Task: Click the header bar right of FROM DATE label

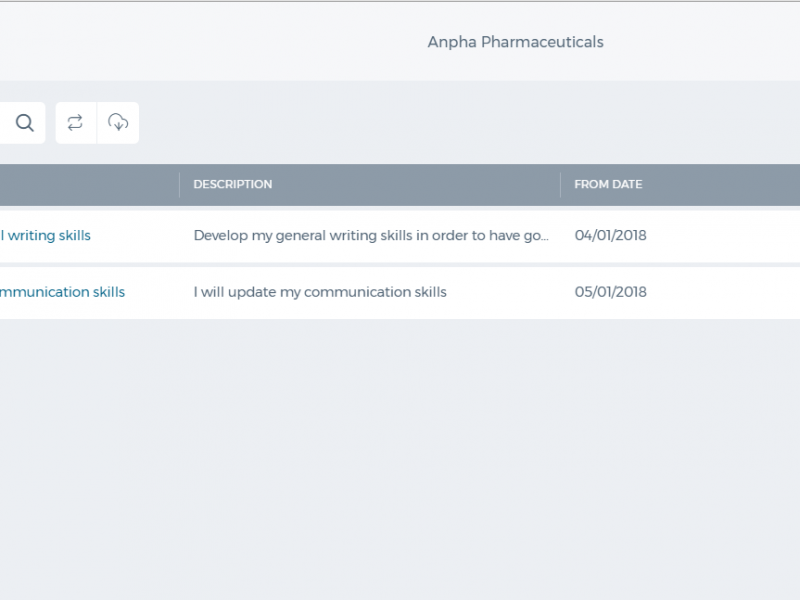Action: pos(722,185)
